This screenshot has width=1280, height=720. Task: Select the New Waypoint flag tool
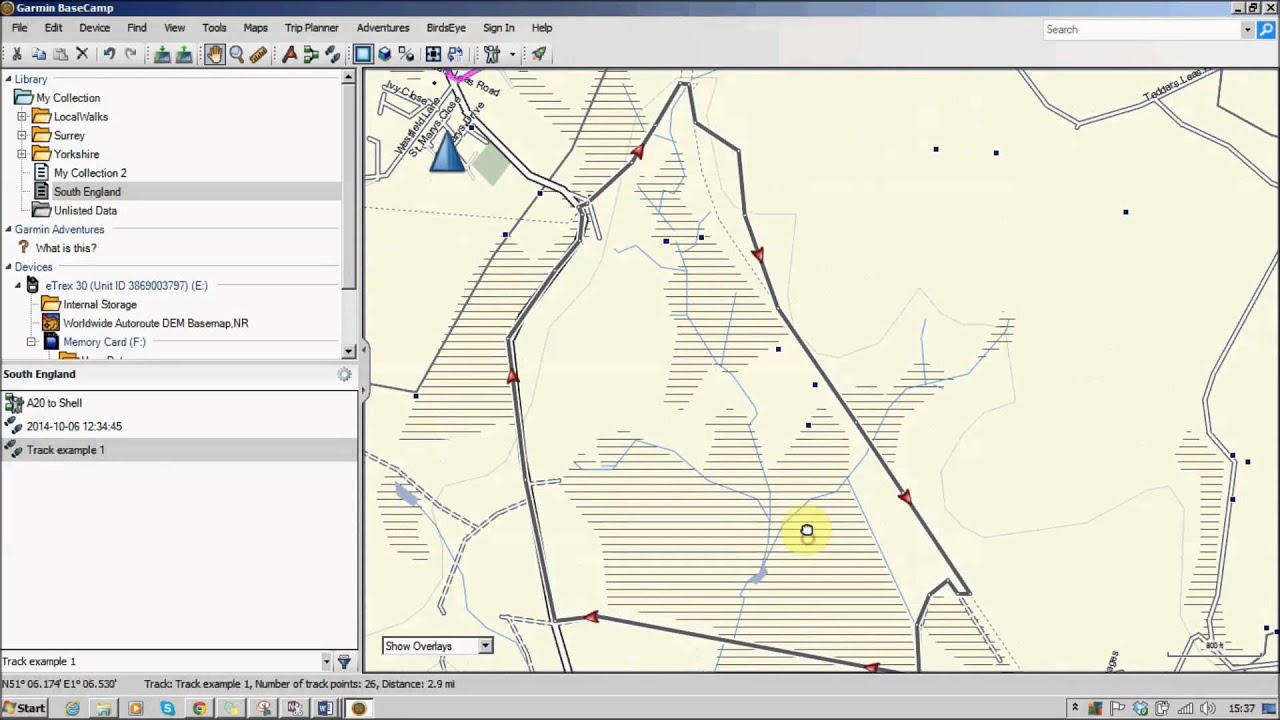point(290,54)
